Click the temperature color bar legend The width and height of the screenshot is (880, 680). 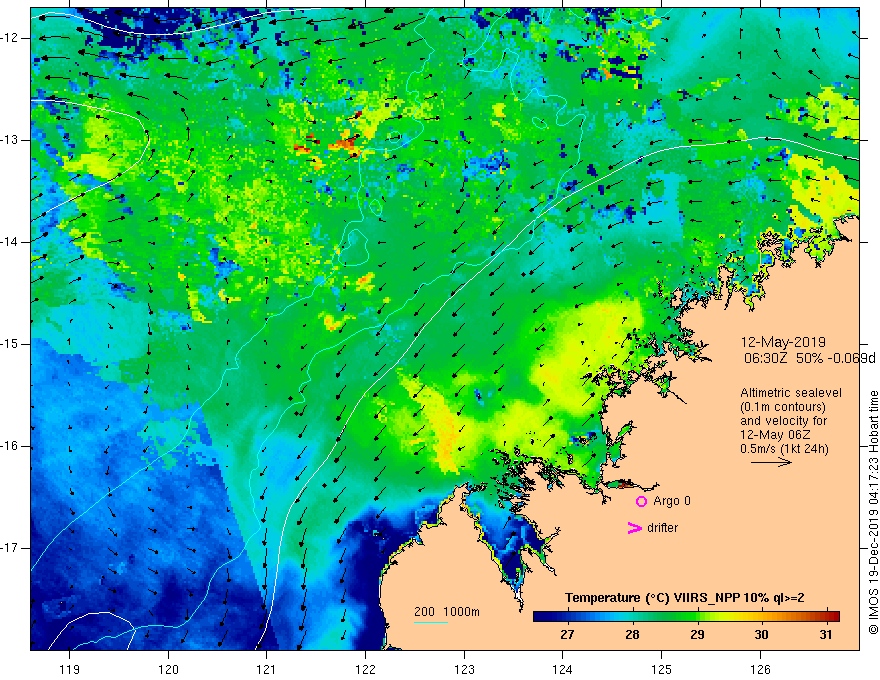pyautogui.click(x=686, y=617)
